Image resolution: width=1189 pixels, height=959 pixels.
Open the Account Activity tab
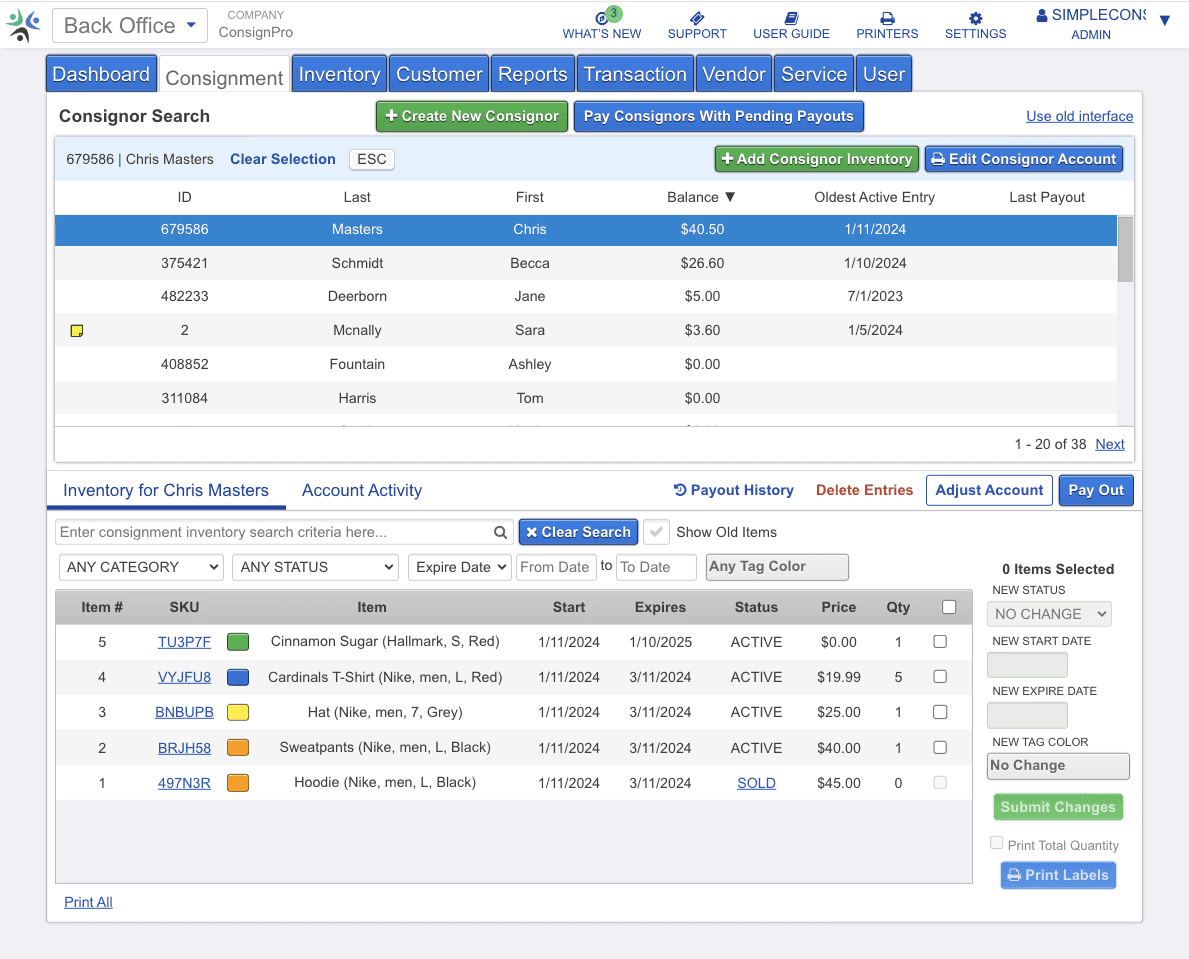[x=362, y=490]
